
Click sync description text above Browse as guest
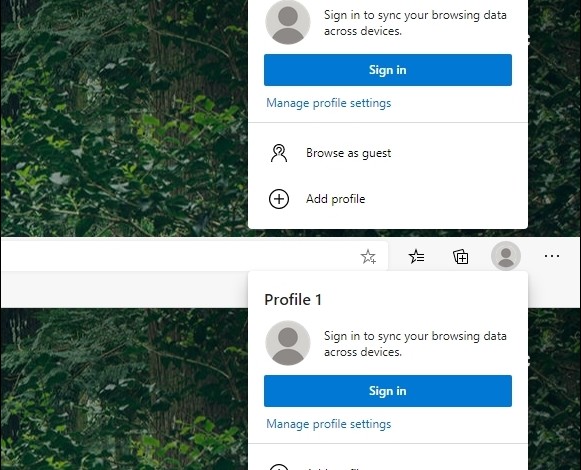coord(415,23)
